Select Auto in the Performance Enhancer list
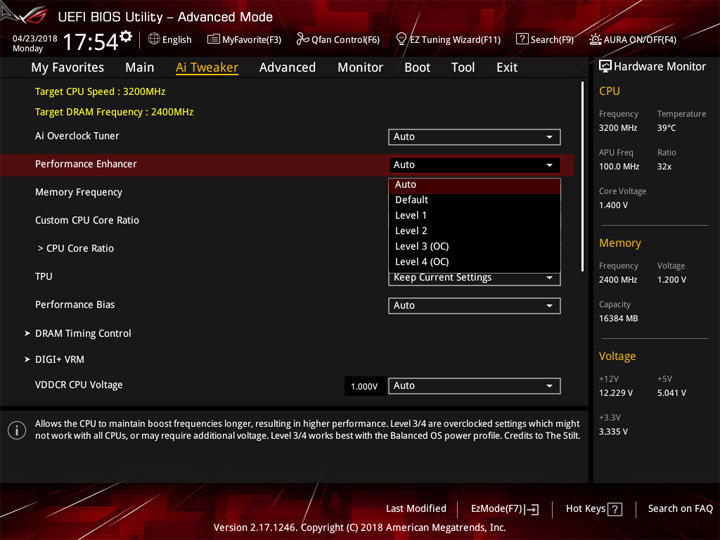This screenshot has height=540, width=720. coord(474,185)
